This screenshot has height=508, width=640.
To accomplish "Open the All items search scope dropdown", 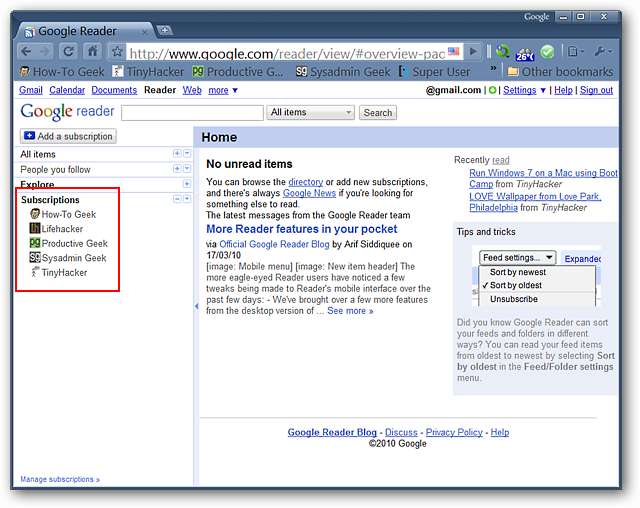I will [311, 113].
